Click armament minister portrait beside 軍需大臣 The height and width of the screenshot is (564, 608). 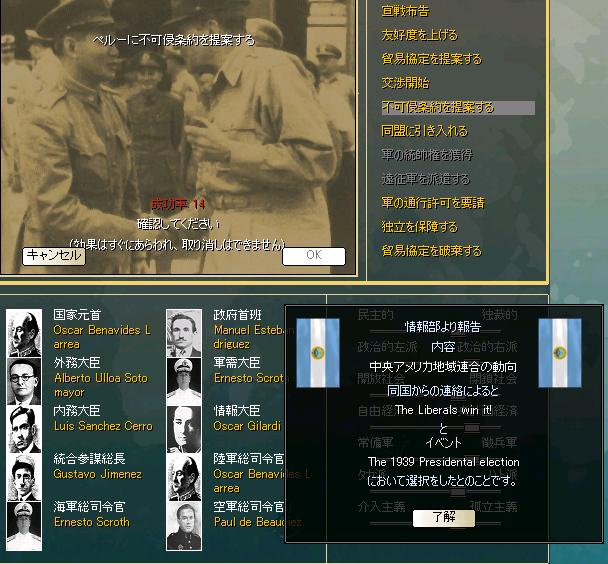184,381
